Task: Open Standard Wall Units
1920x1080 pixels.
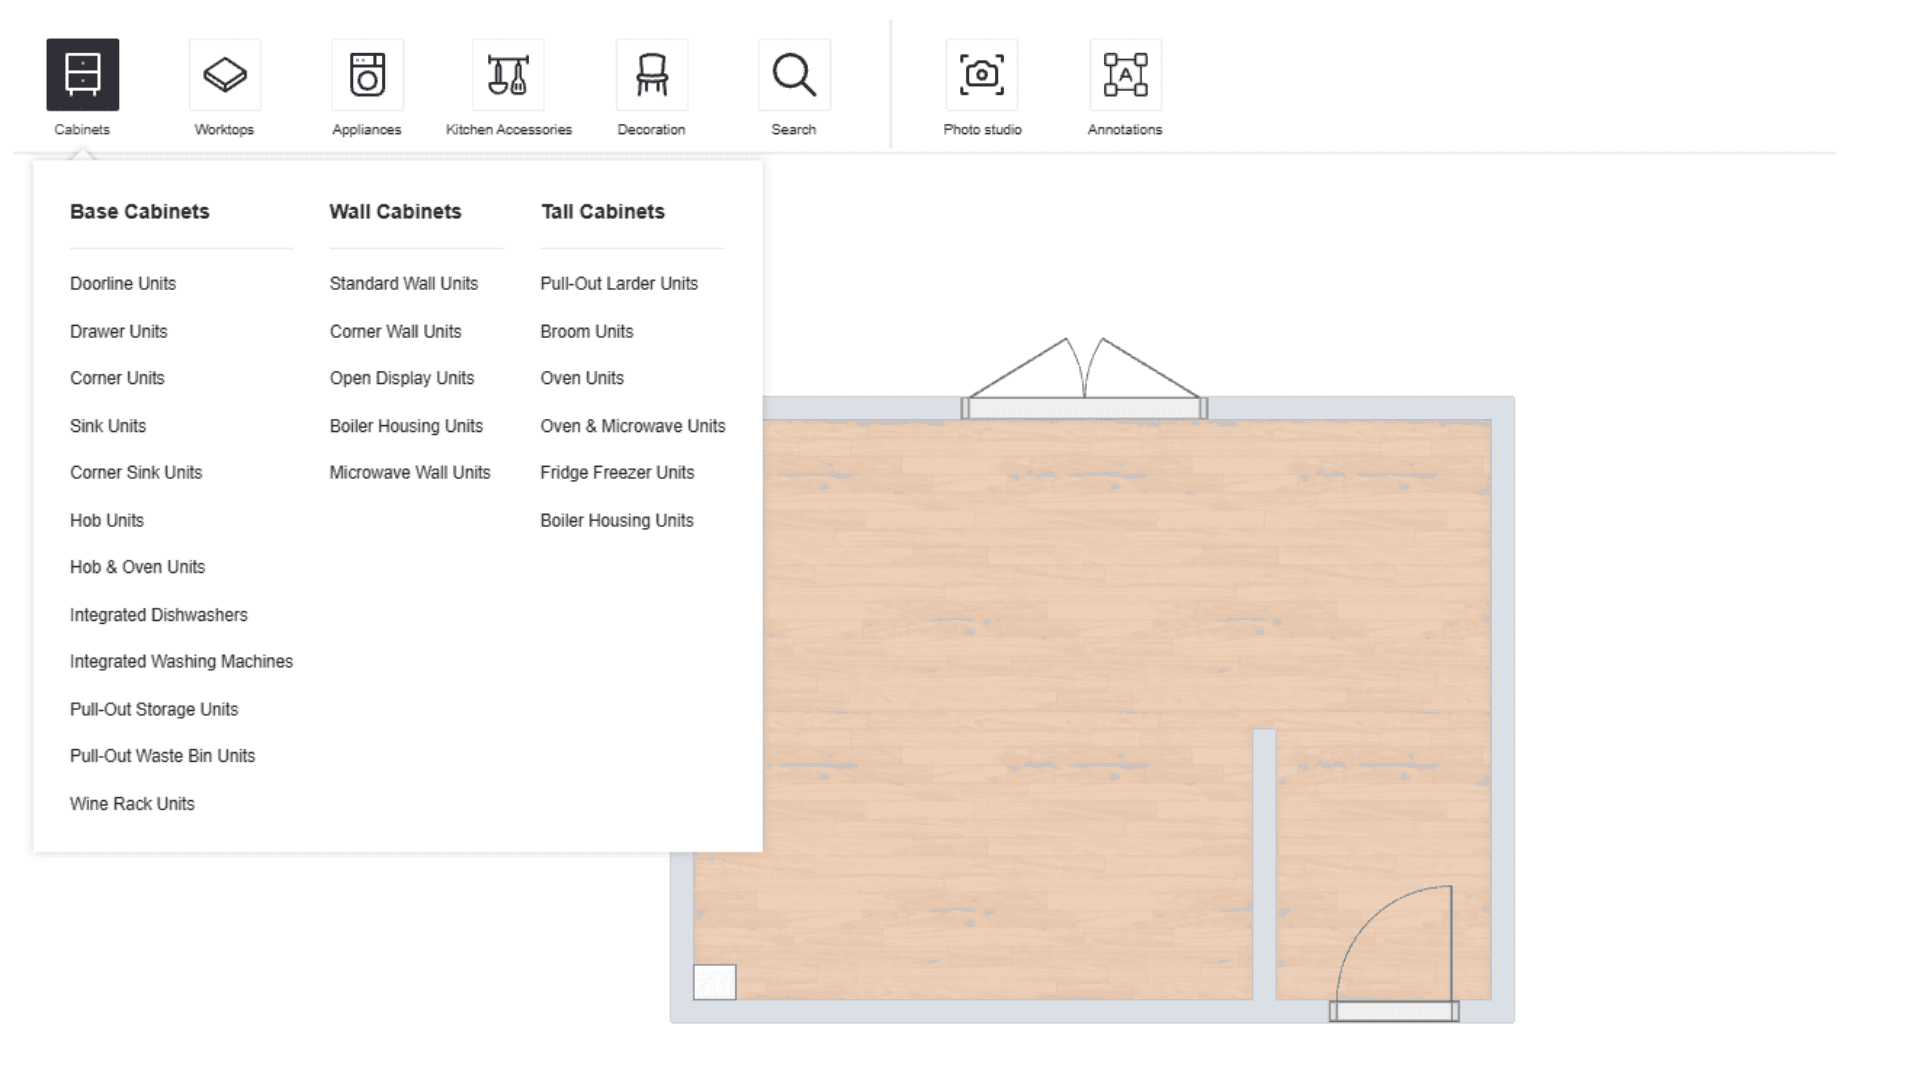Action: click(404, 284)
